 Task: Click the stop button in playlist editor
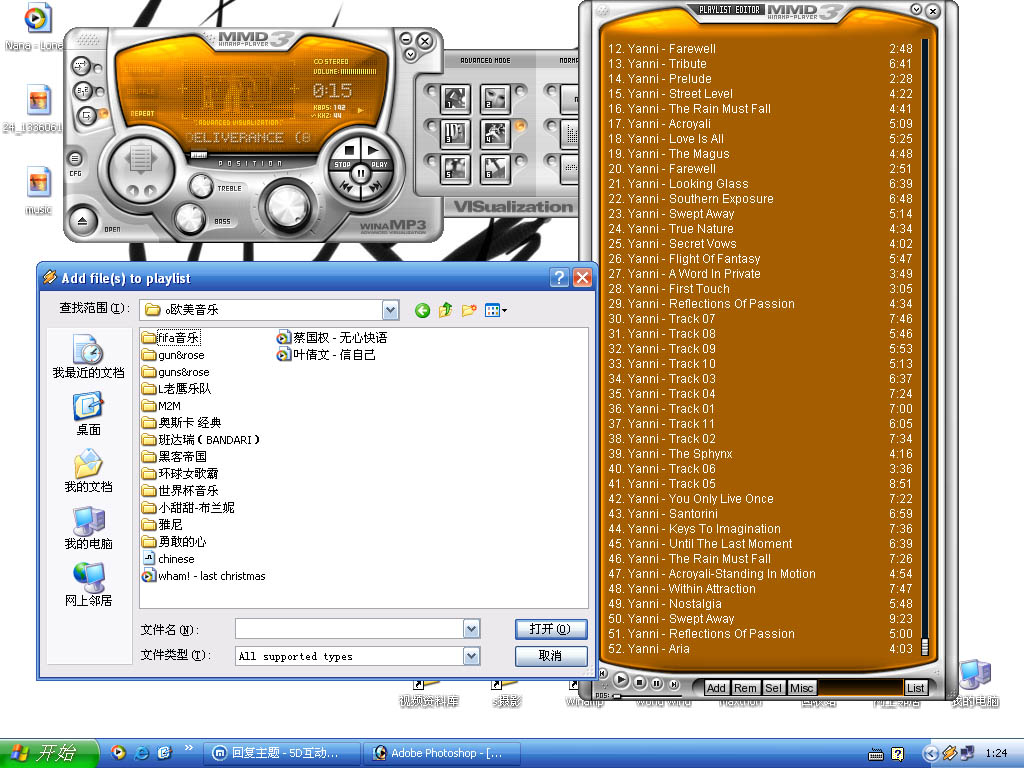click(640, 682)
